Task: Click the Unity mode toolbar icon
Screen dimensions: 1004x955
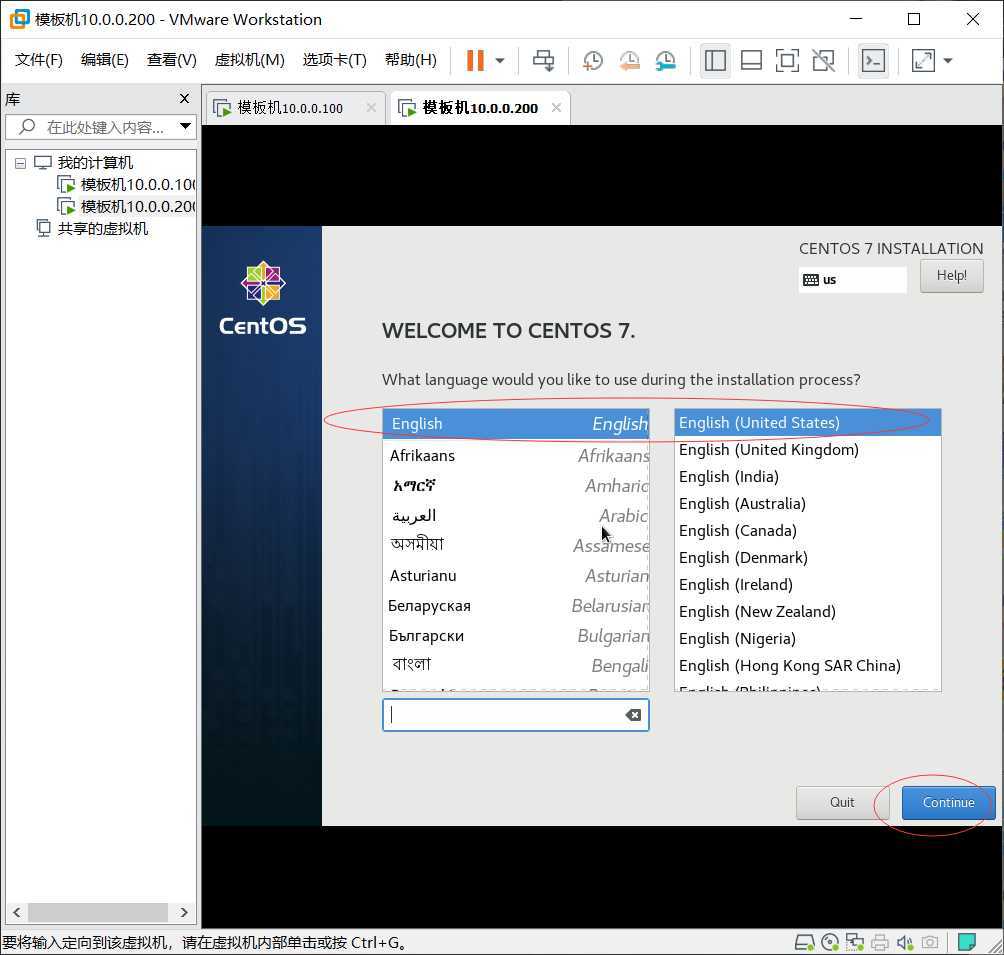Action: click(x=823, y=61)
